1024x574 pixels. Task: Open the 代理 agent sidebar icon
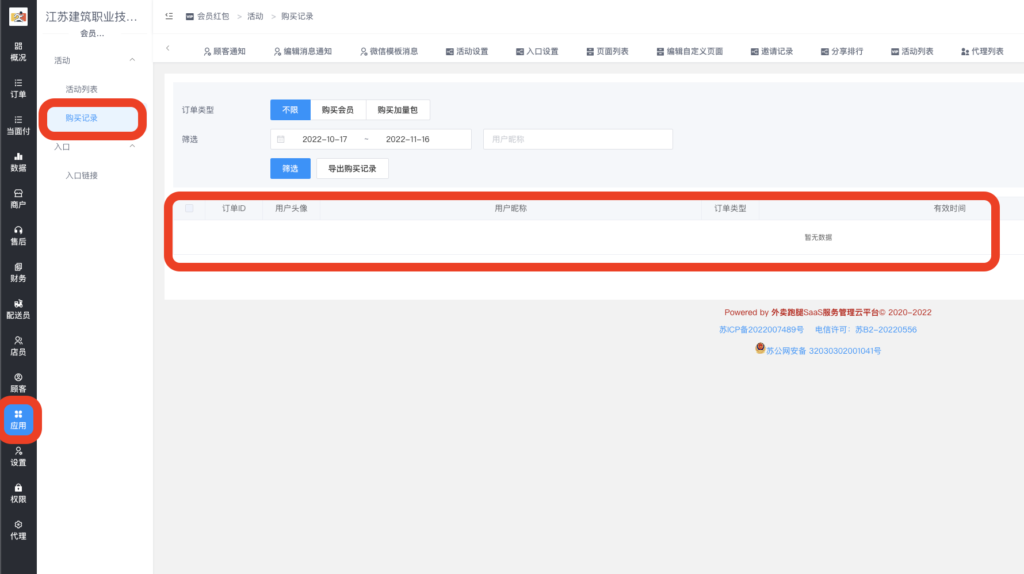point(18,530)
